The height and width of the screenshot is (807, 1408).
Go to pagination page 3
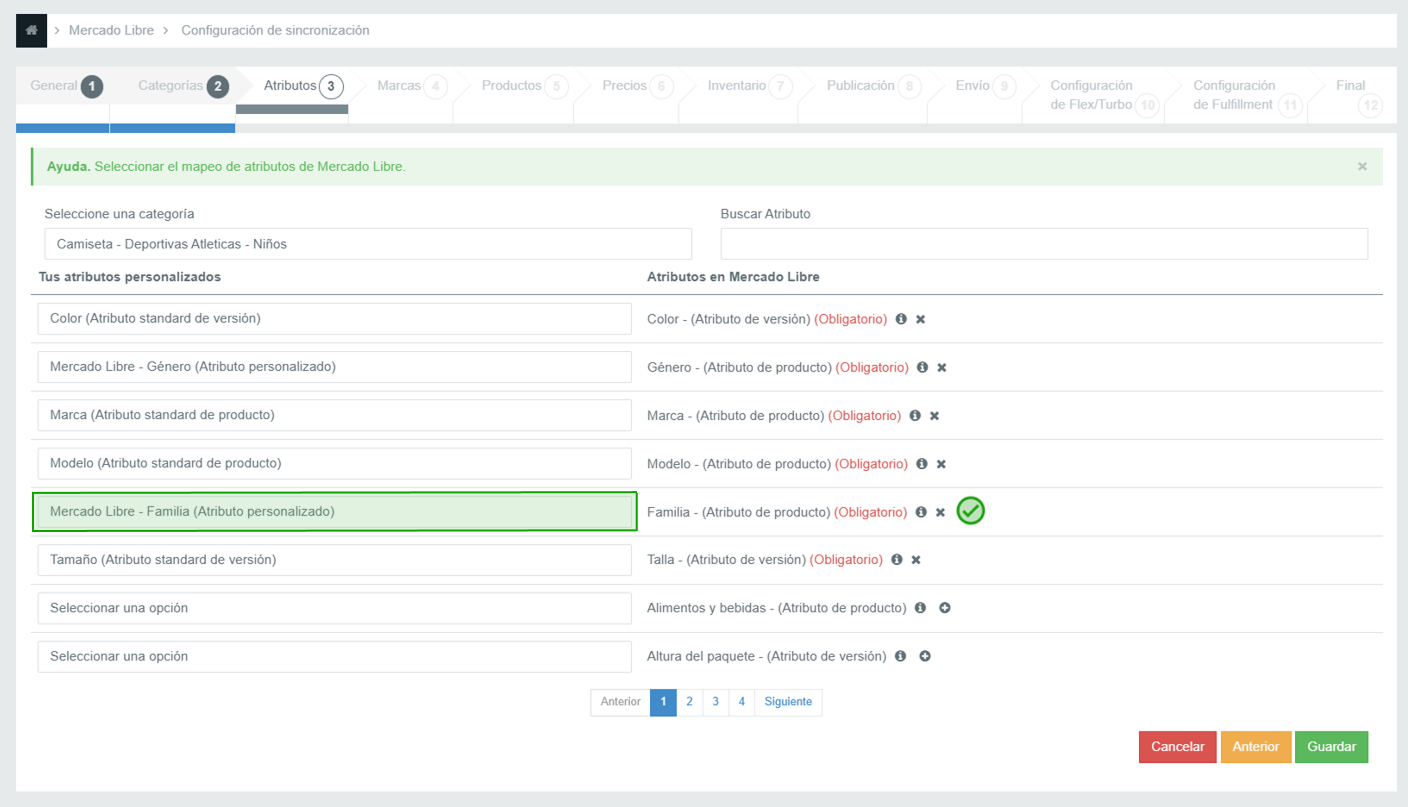tap(716, 702)
